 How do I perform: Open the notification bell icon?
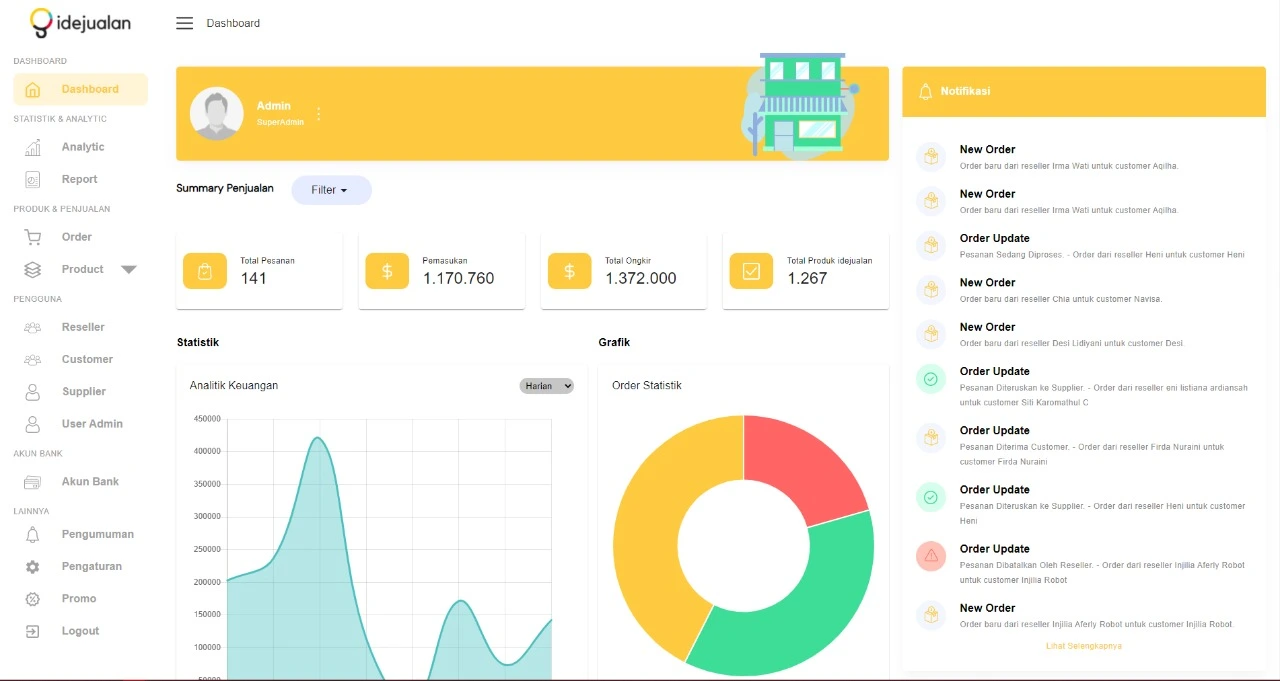pos(924,91)
